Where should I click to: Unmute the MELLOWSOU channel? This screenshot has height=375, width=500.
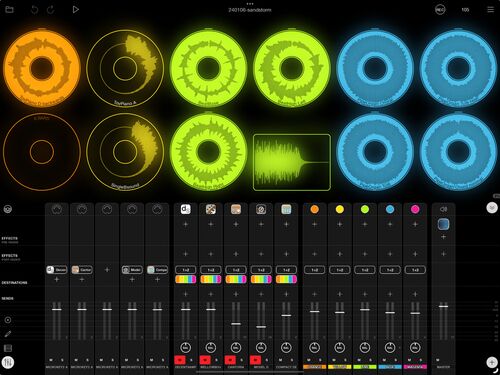[x=205, y=360]
